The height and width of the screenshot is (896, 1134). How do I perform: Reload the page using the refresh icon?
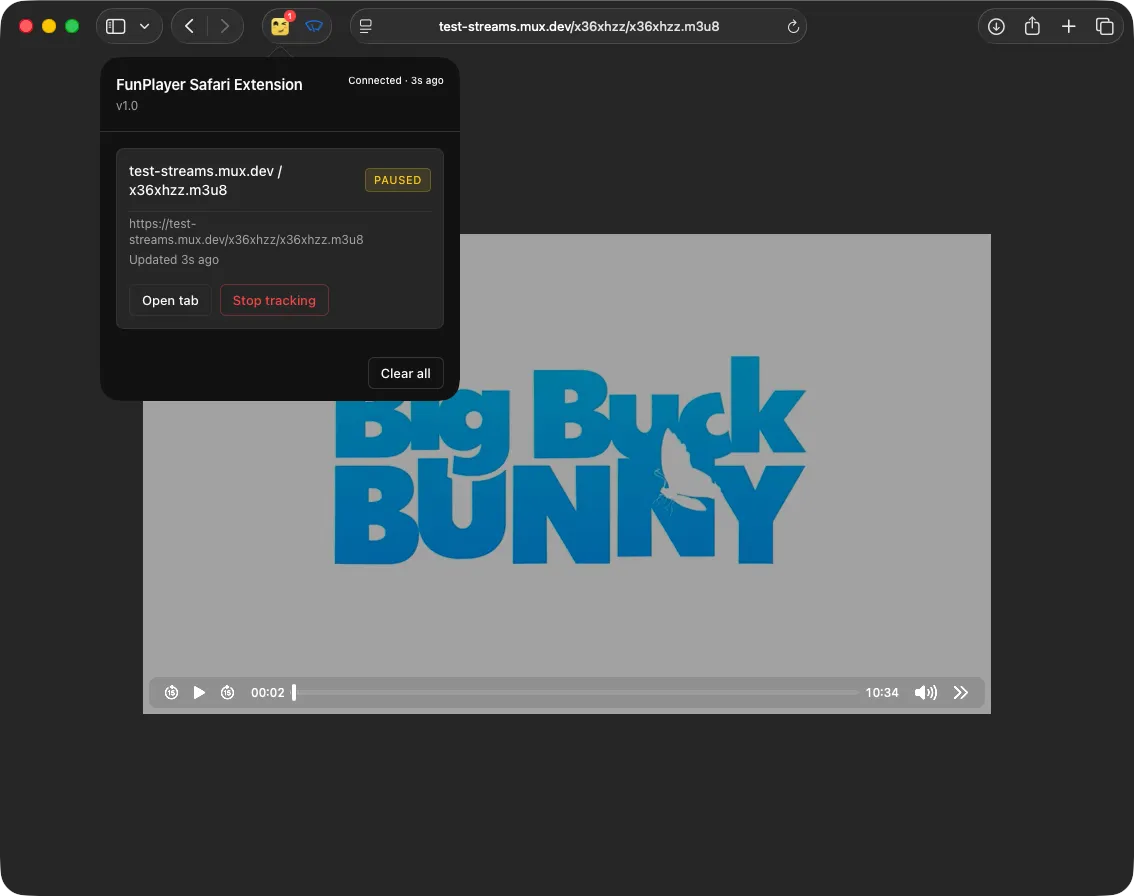[x=793, y=27]
